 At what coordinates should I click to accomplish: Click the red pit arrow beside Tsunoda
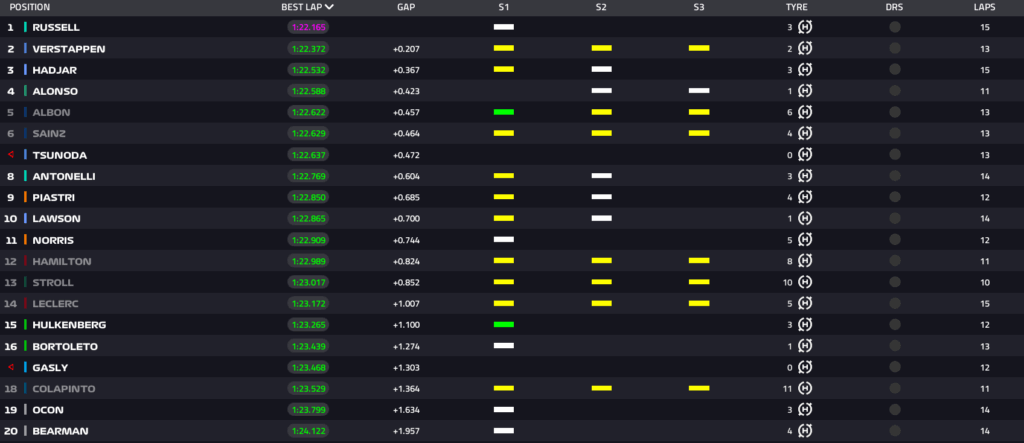11,155
